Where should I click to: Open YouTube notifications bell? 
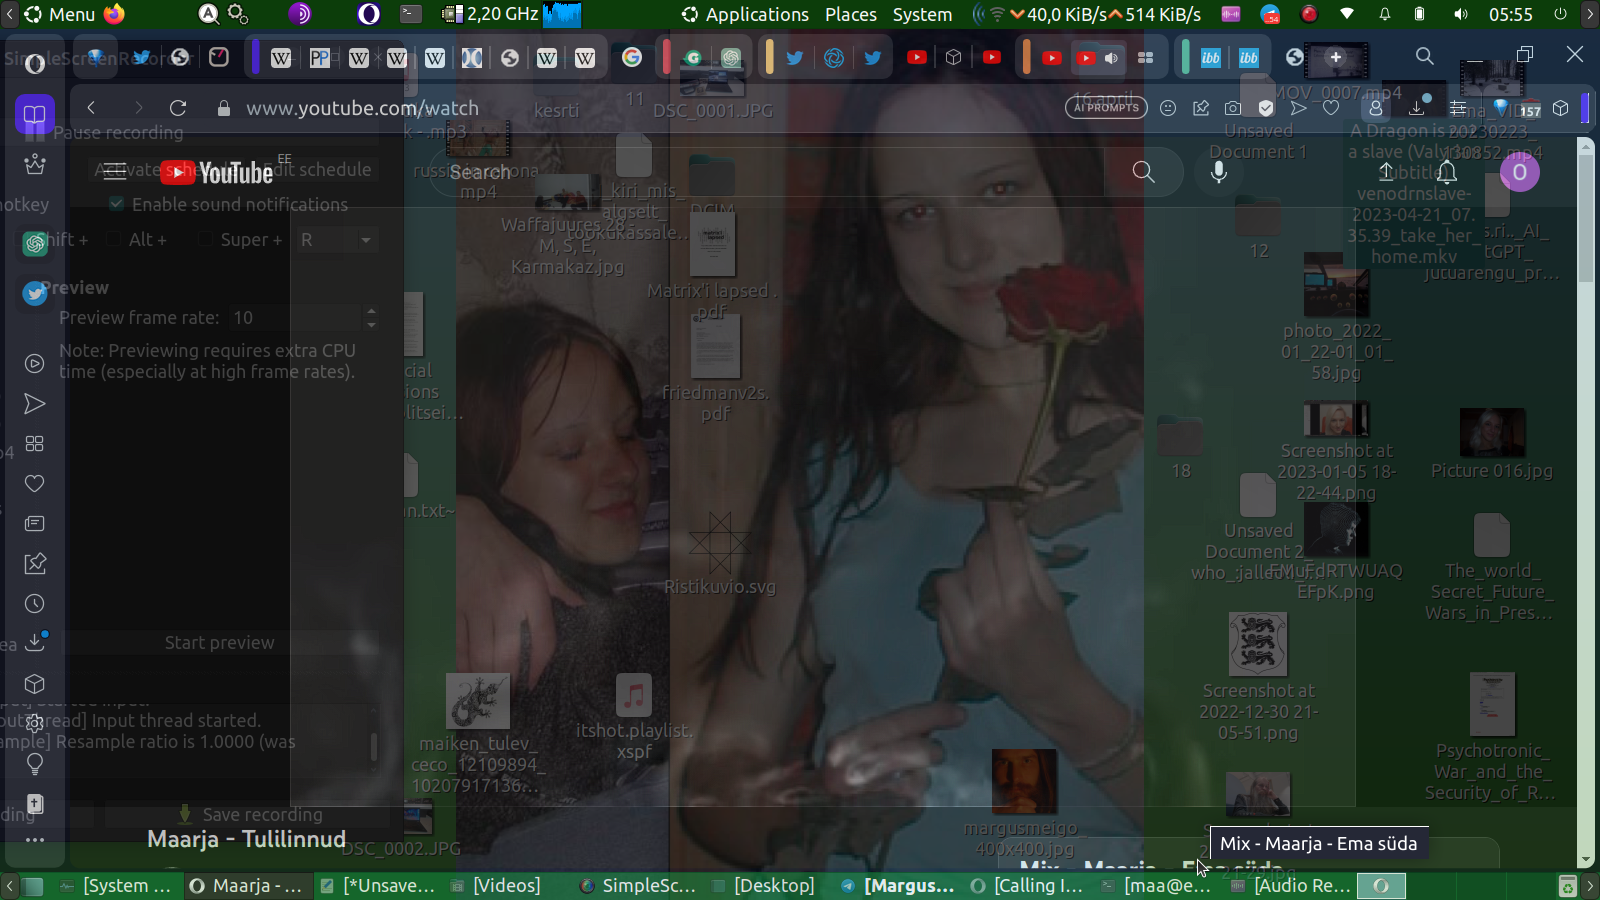(x=1447, y=172)
